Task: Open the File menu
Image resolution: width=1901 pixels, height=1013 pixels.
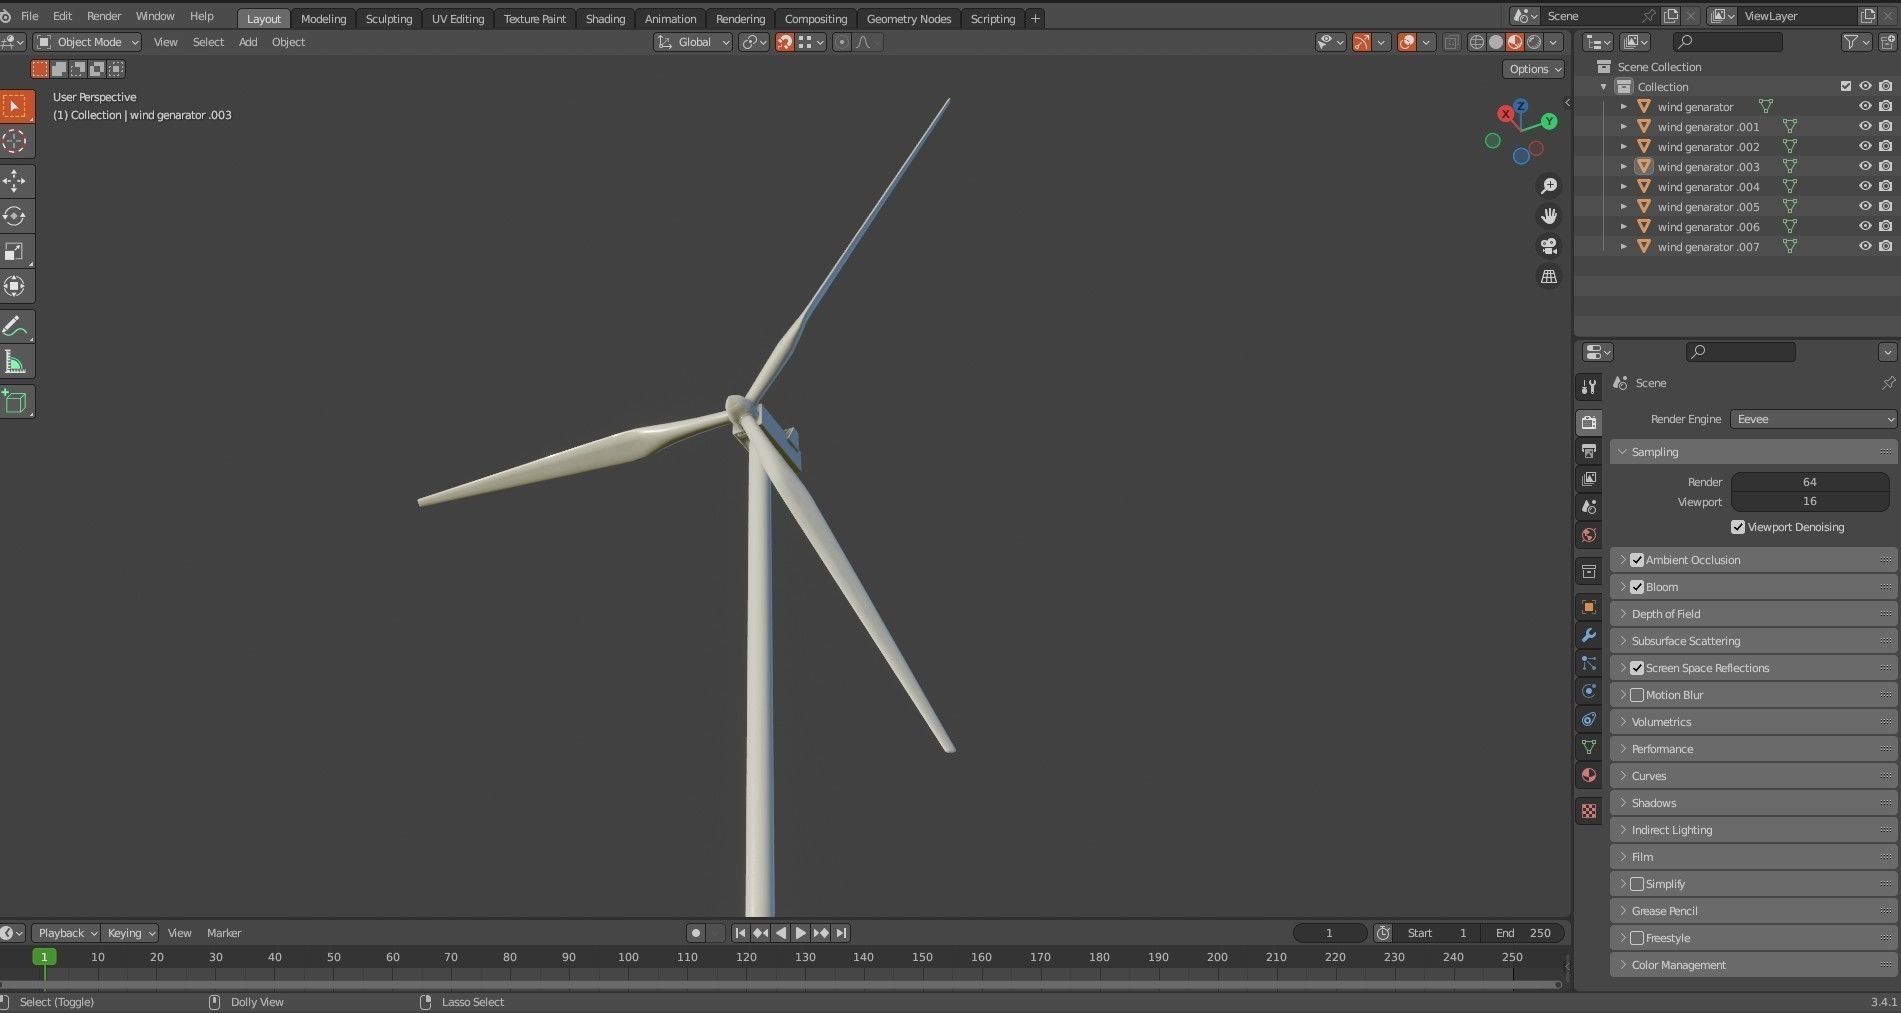Action: pyautogui.click(x=30, y=16)
